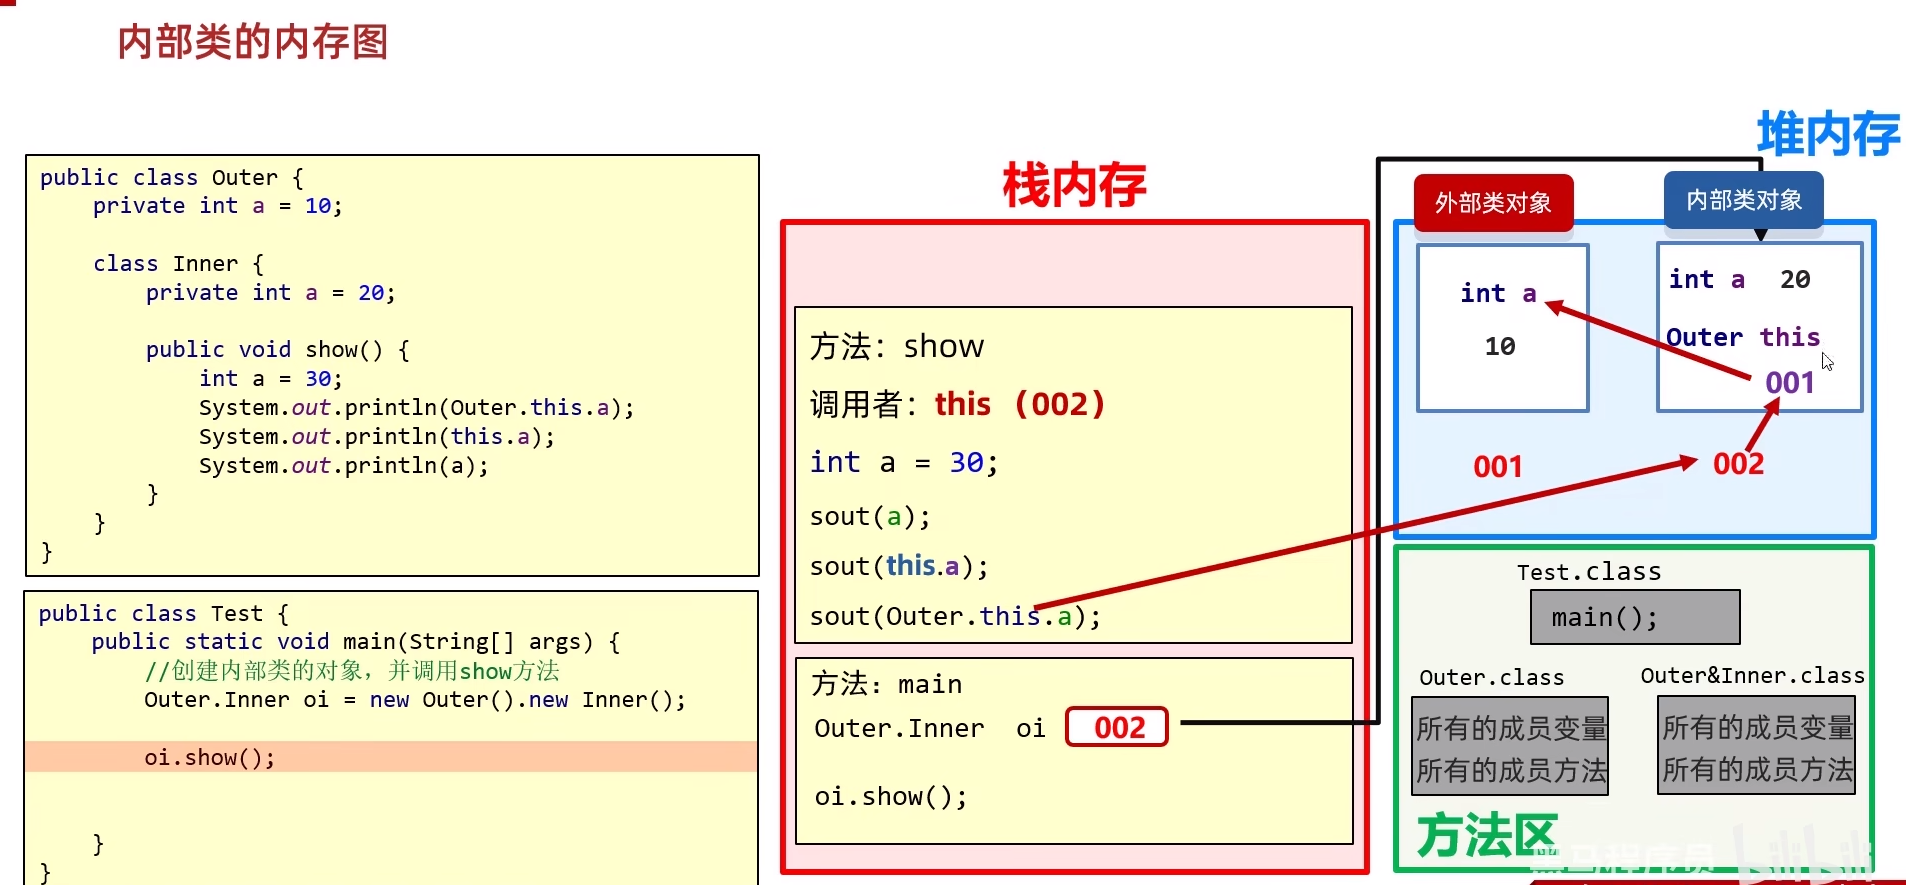The image size is (1906, 885).
Task: Click the red 外部类对象 label
Action: 1493,203
